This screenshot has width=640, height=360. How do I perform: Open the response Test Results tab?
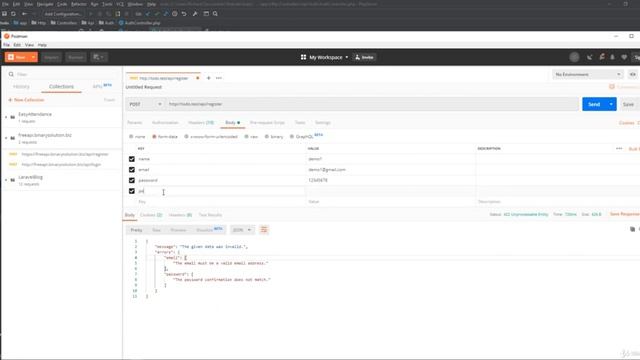tap(210, 215)
